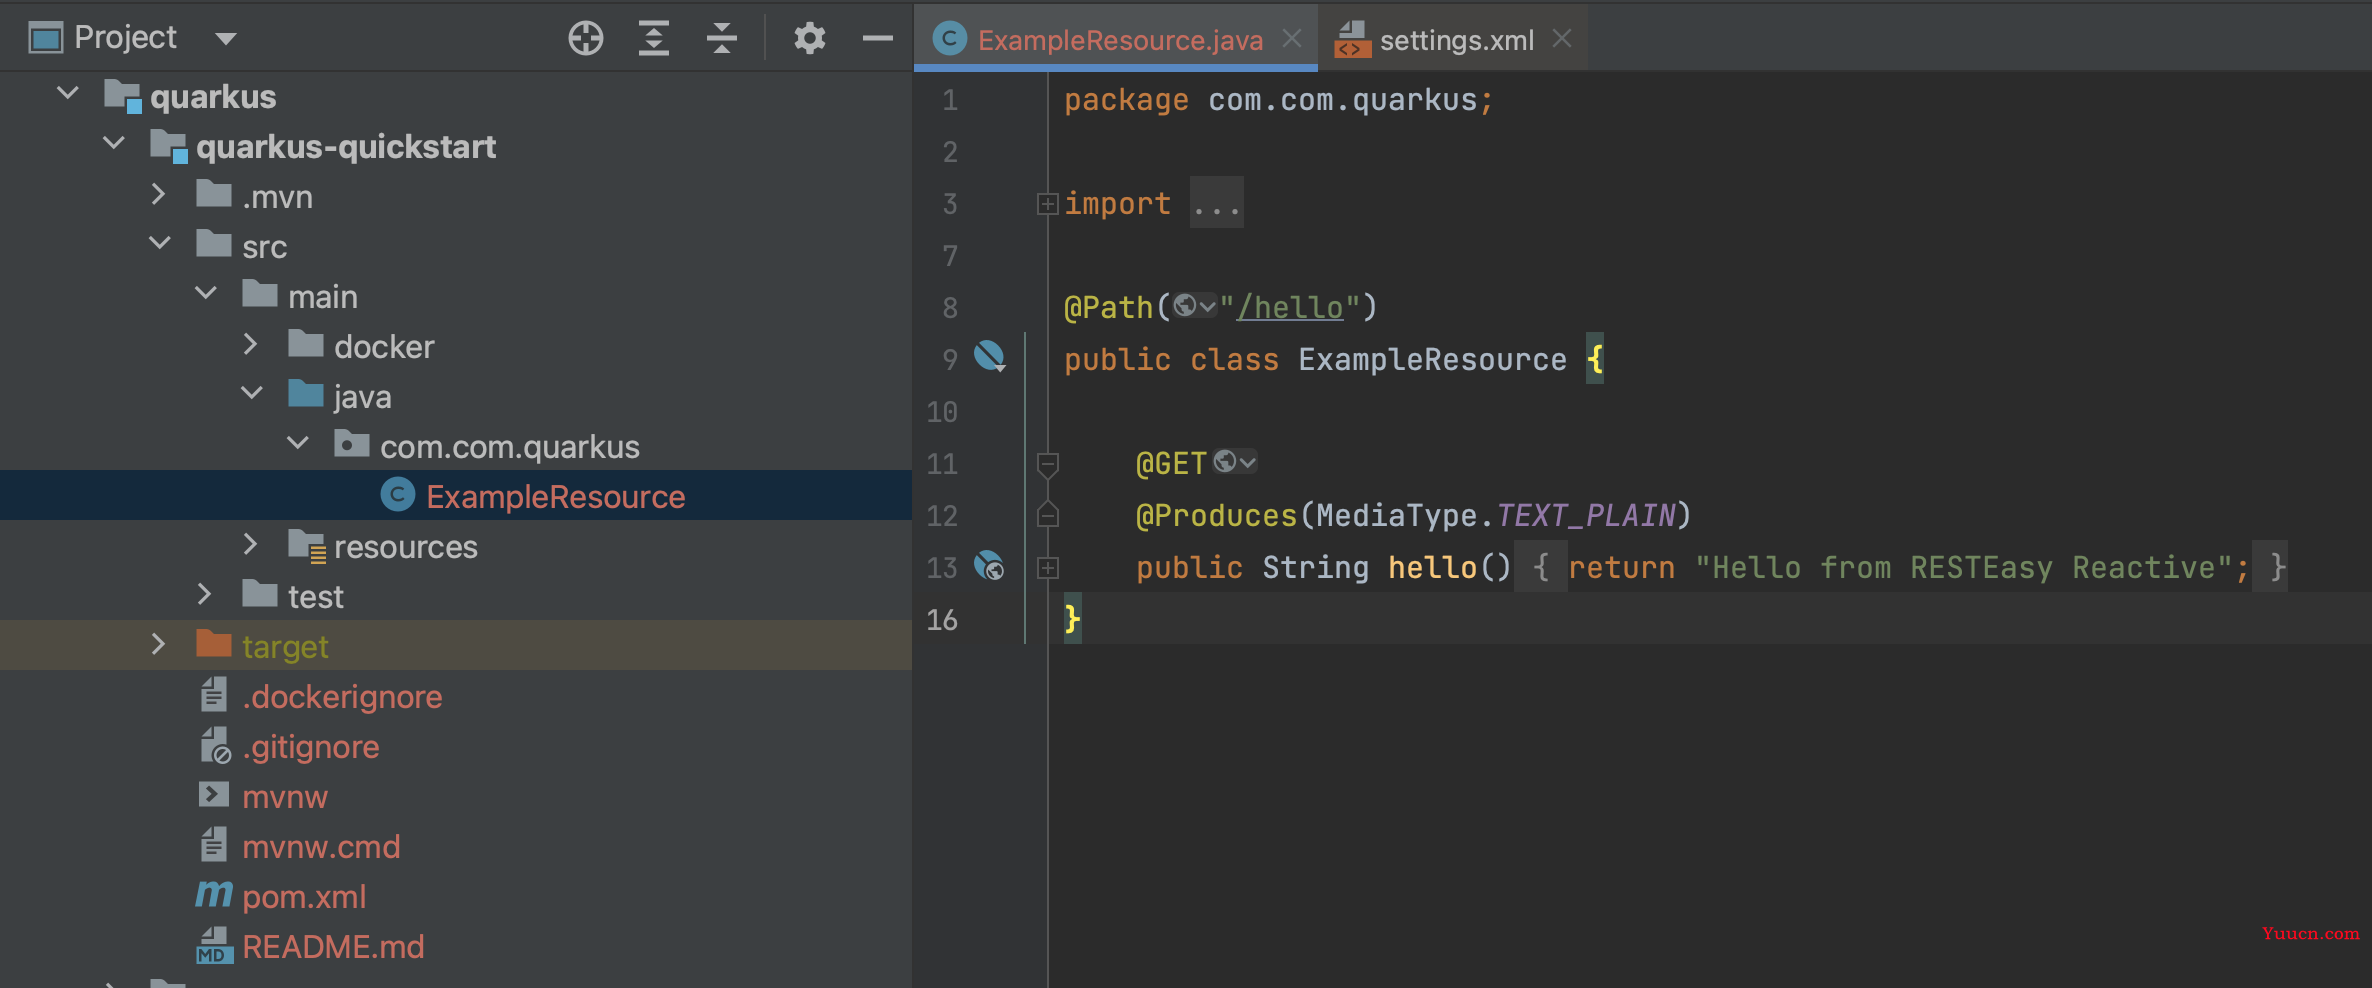Select the .gitignore file
This screenshot has width=2372, height=988.
311,746
